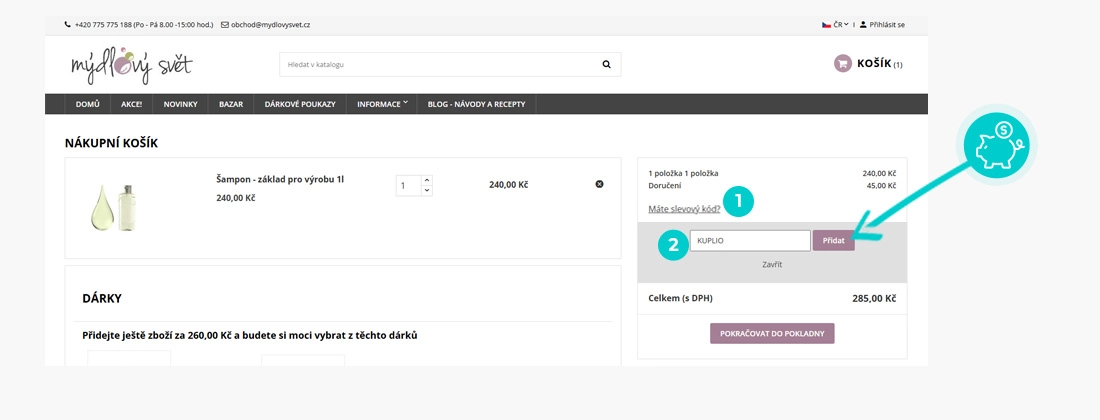Image resolution: width=1100 pixels, height=420 pixels.
Task: Open BAZAR menu item
Action: click(x=231, y=104)
